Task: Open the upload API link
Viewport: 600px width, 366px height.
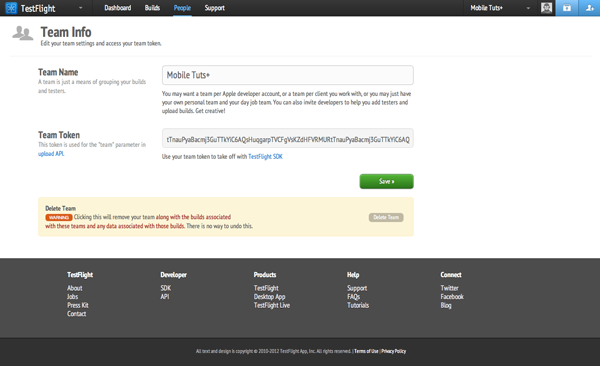Action: pos(51,154)
